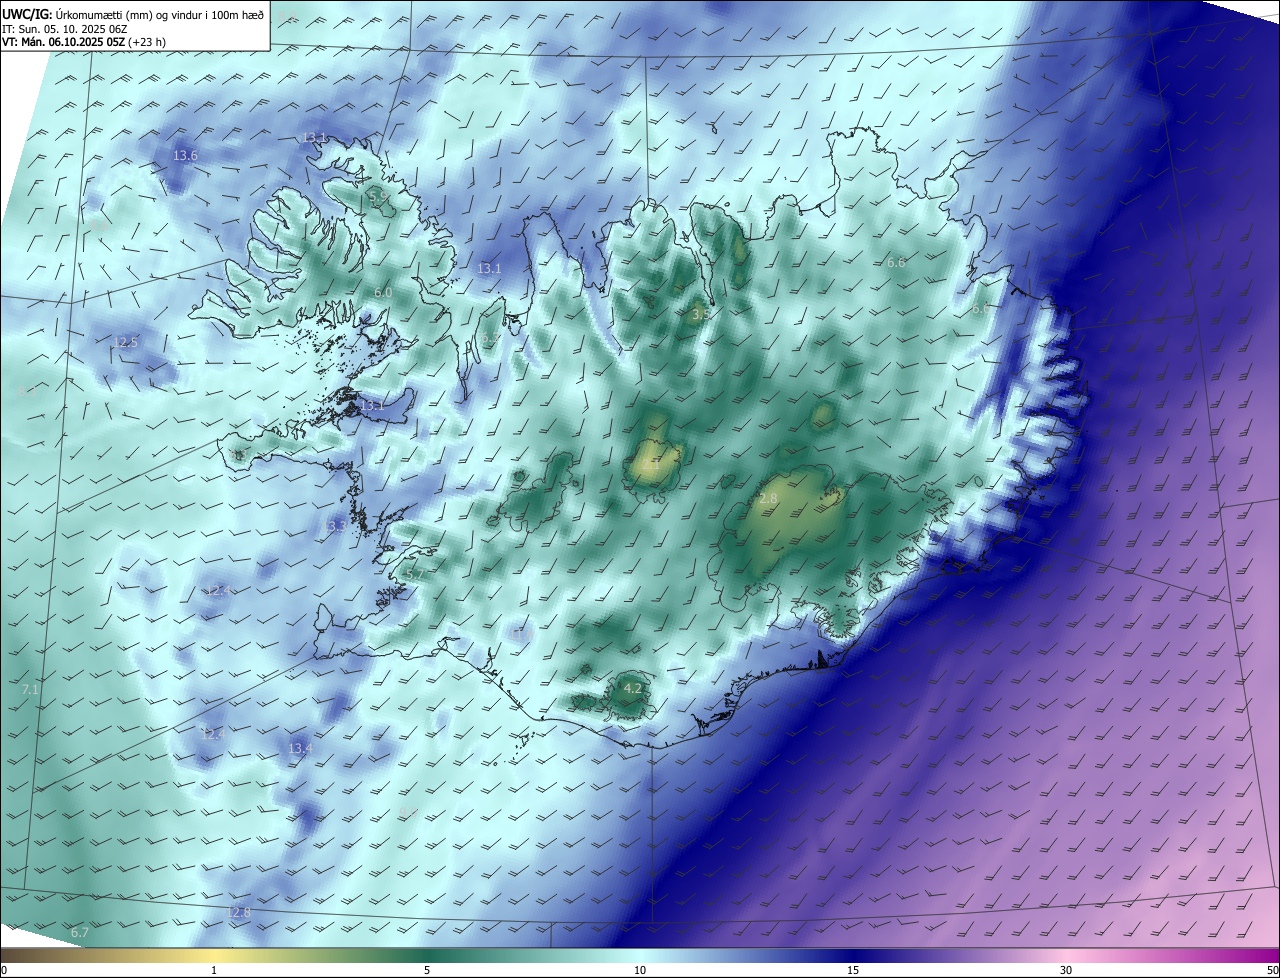This screenshot has height=978, width=1280.
Task: Click the 6.7 value label on map
Action: click(80, 933)
